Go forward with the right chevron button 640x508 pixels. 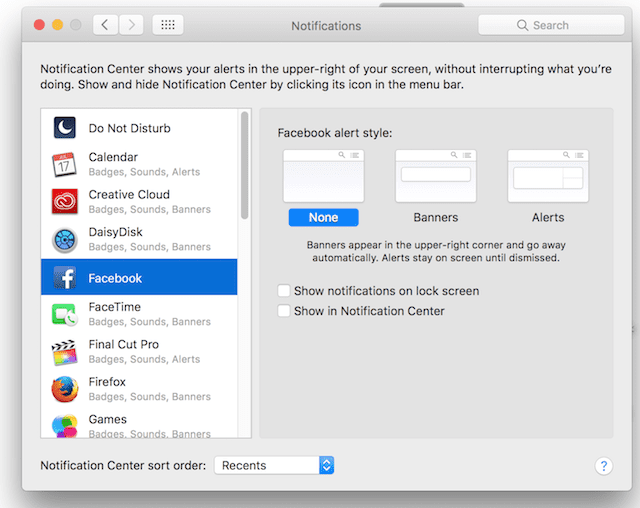pos(131,25)
